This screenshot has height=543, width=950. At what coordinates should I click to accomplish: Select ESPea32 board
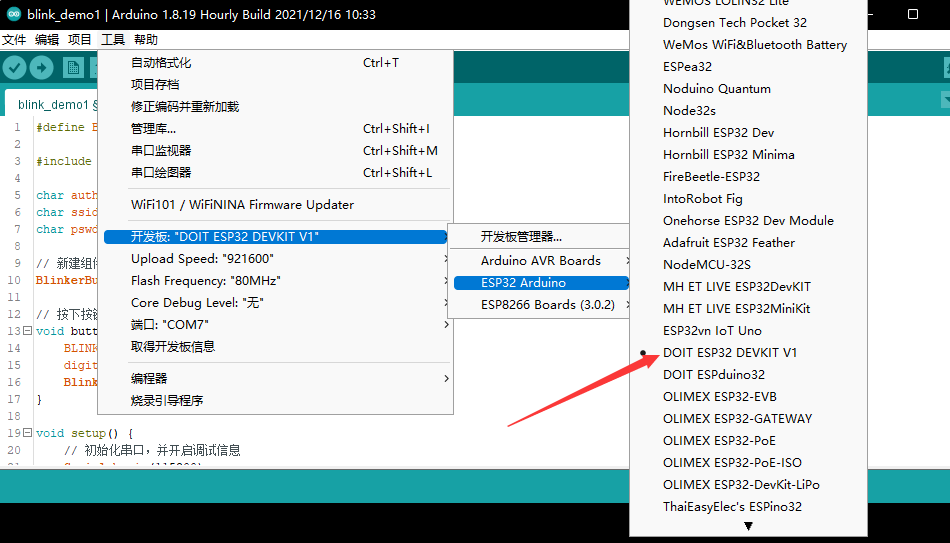(x=748, y=67)
